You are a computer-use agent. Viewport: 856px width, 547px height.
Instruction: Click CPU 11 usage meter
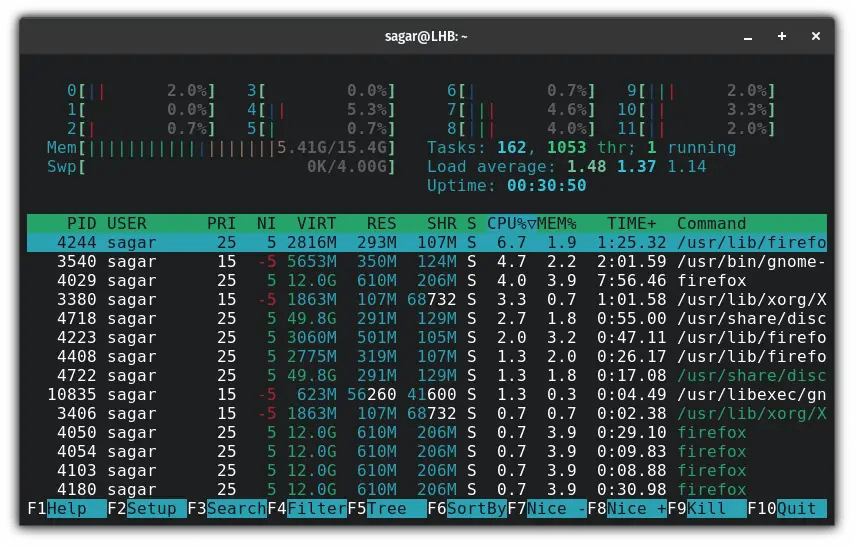[x=696, y=129]
